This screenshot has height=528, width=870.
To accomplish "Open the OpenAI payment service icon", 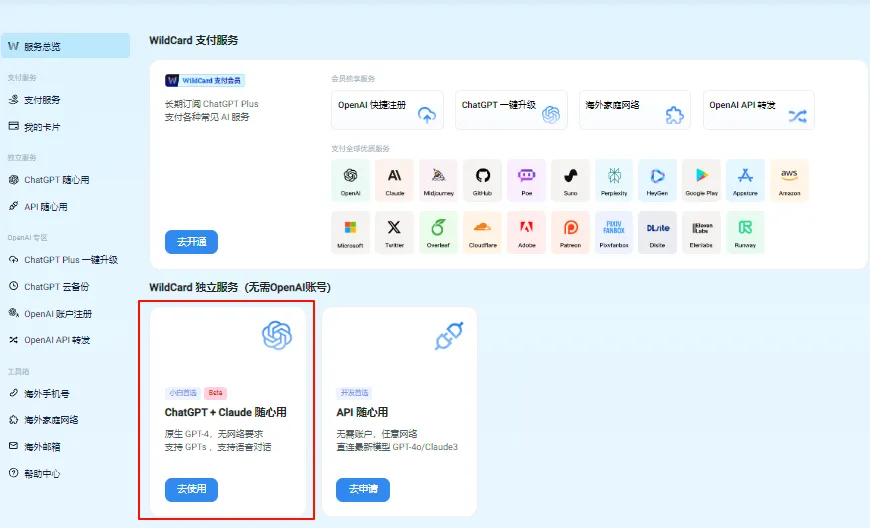I will pyautogui.click(x=350, y=180).
